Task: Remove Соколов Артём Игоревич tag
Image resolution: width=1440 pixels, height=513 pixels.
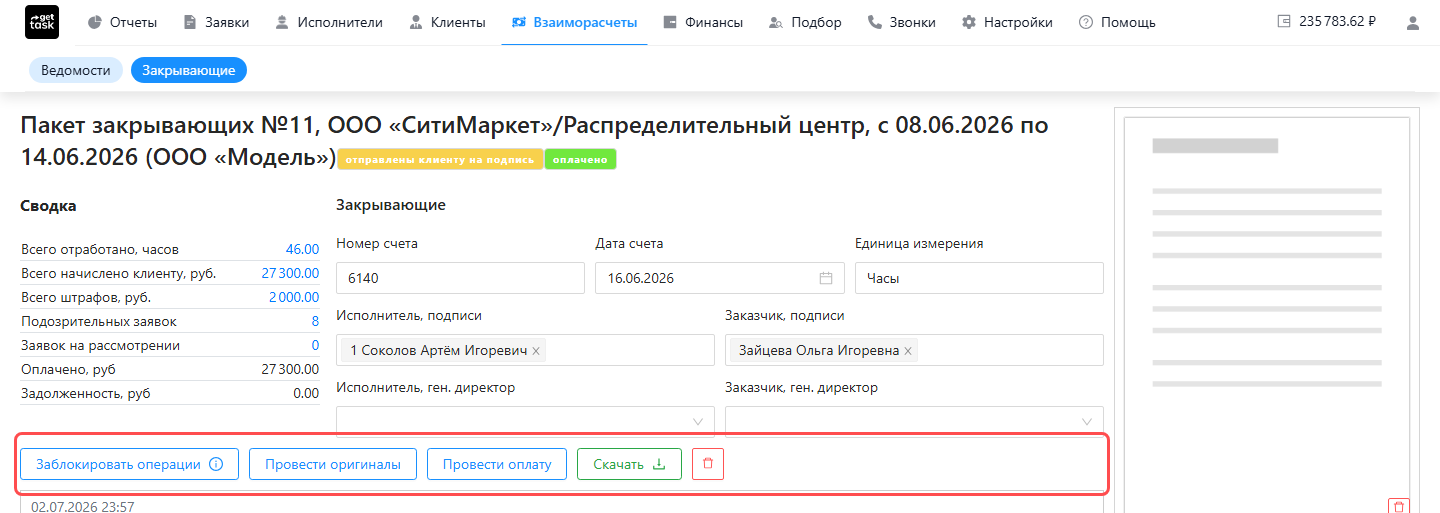Action: (x=536, y=351)
